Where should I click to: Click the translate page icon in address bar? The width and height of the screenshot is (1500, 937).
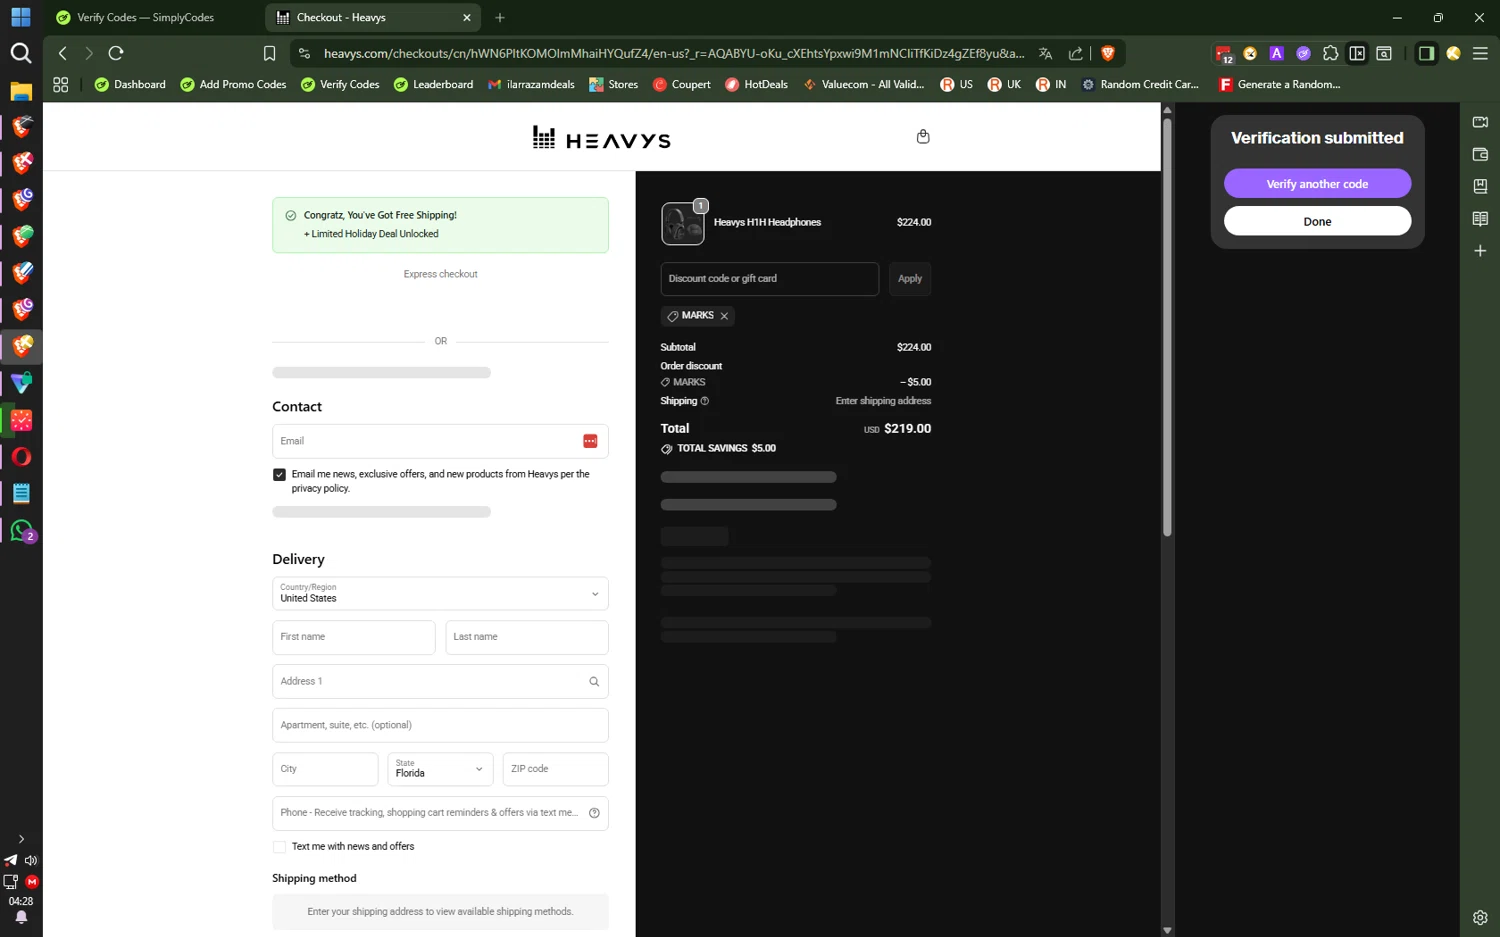(1045, 53)
